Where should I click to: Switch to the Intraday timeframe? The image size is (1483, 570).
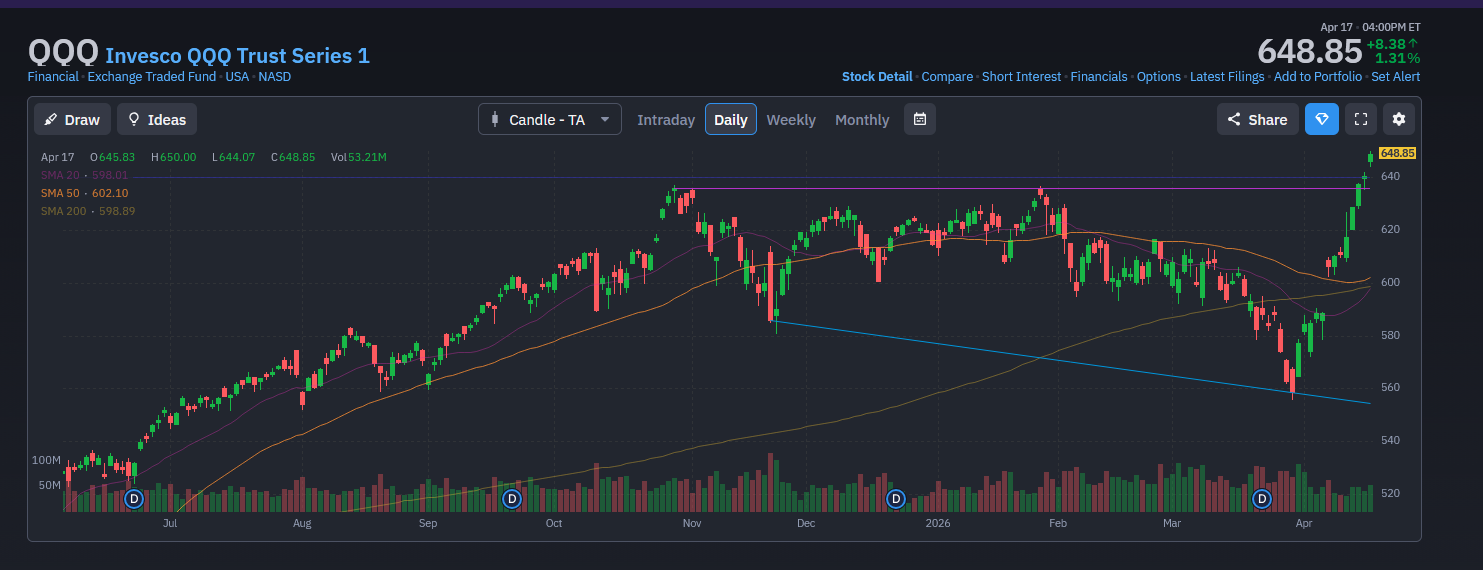click(x=666, y=119)
